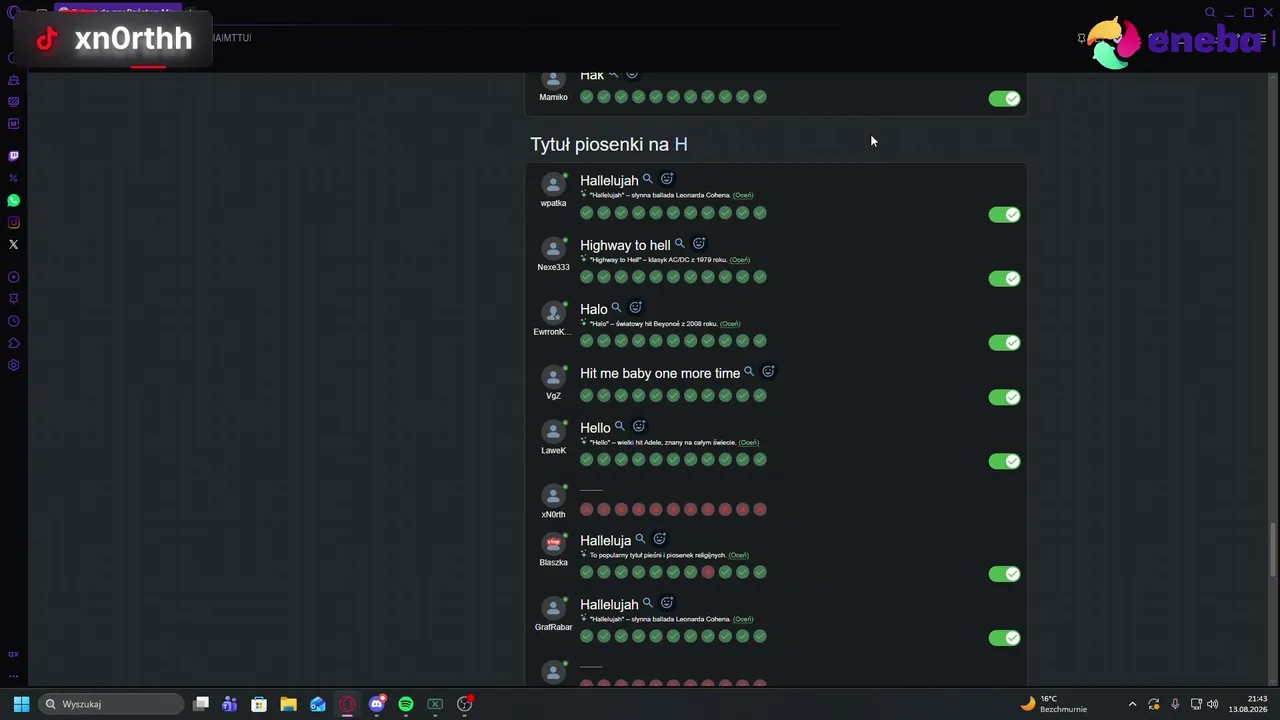Search the answer Hello by LaweK
Screen dimensions: 1280x720
tap(620, 426)
